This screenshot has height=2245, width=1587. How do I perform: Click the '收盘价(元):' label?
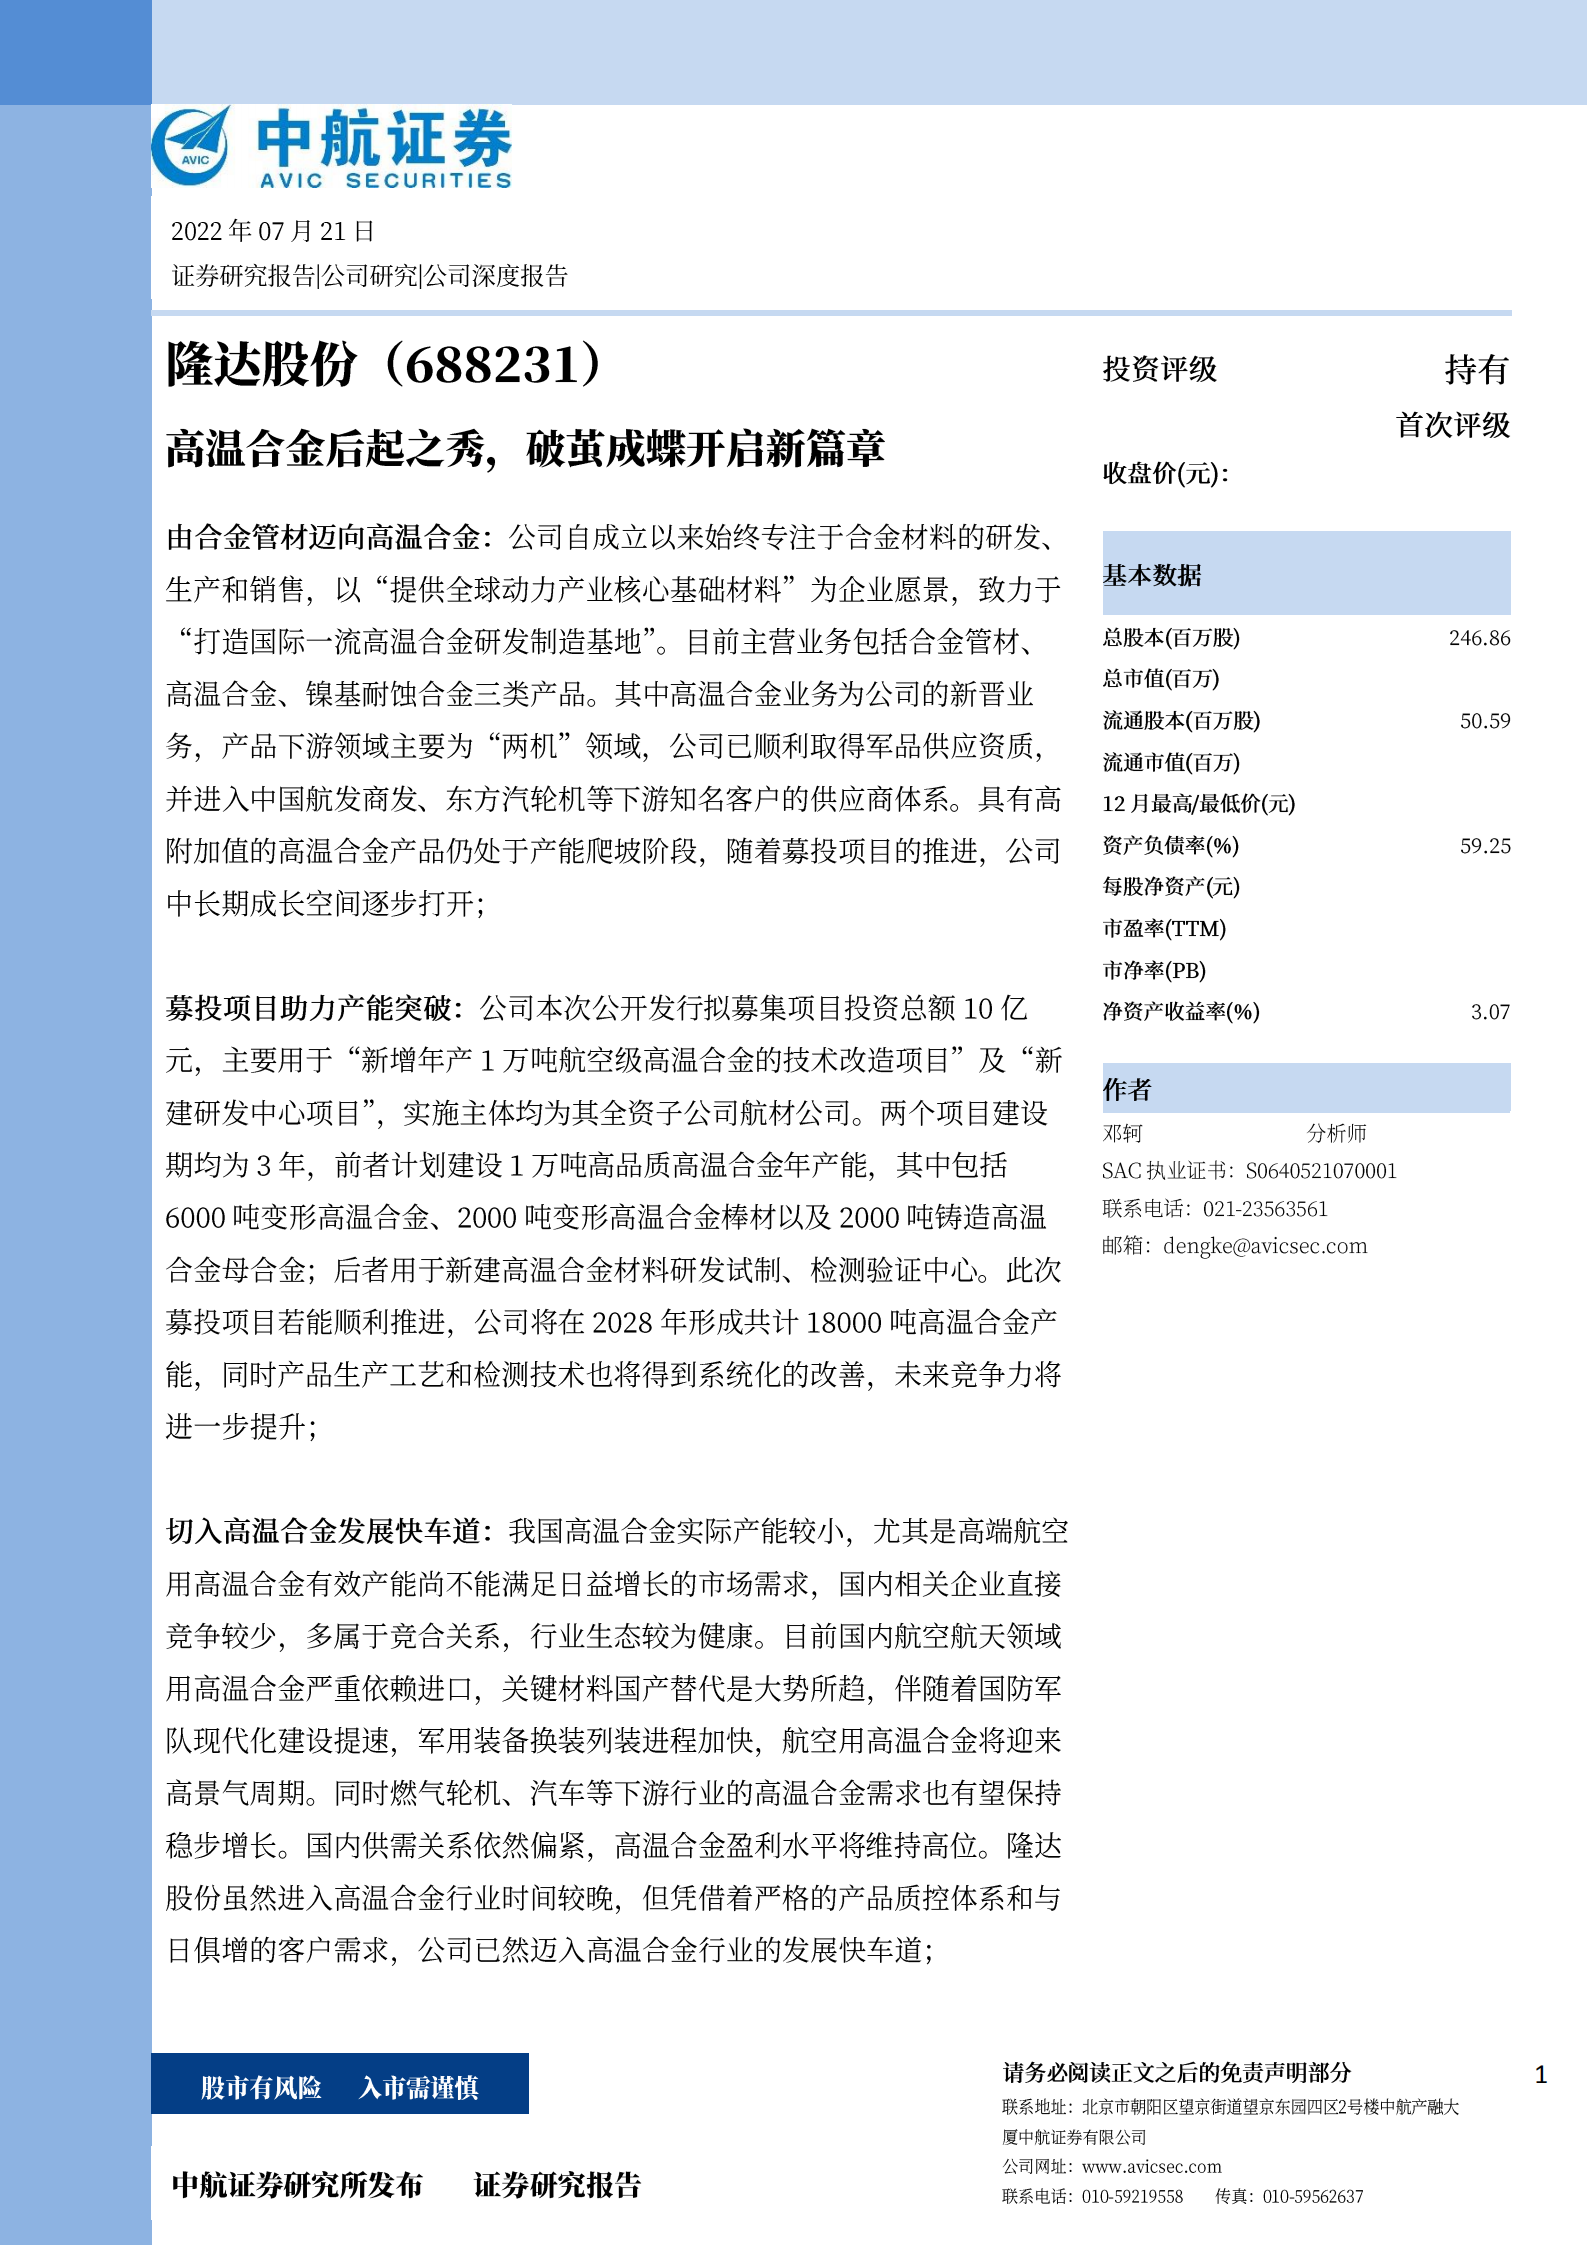1166,473
